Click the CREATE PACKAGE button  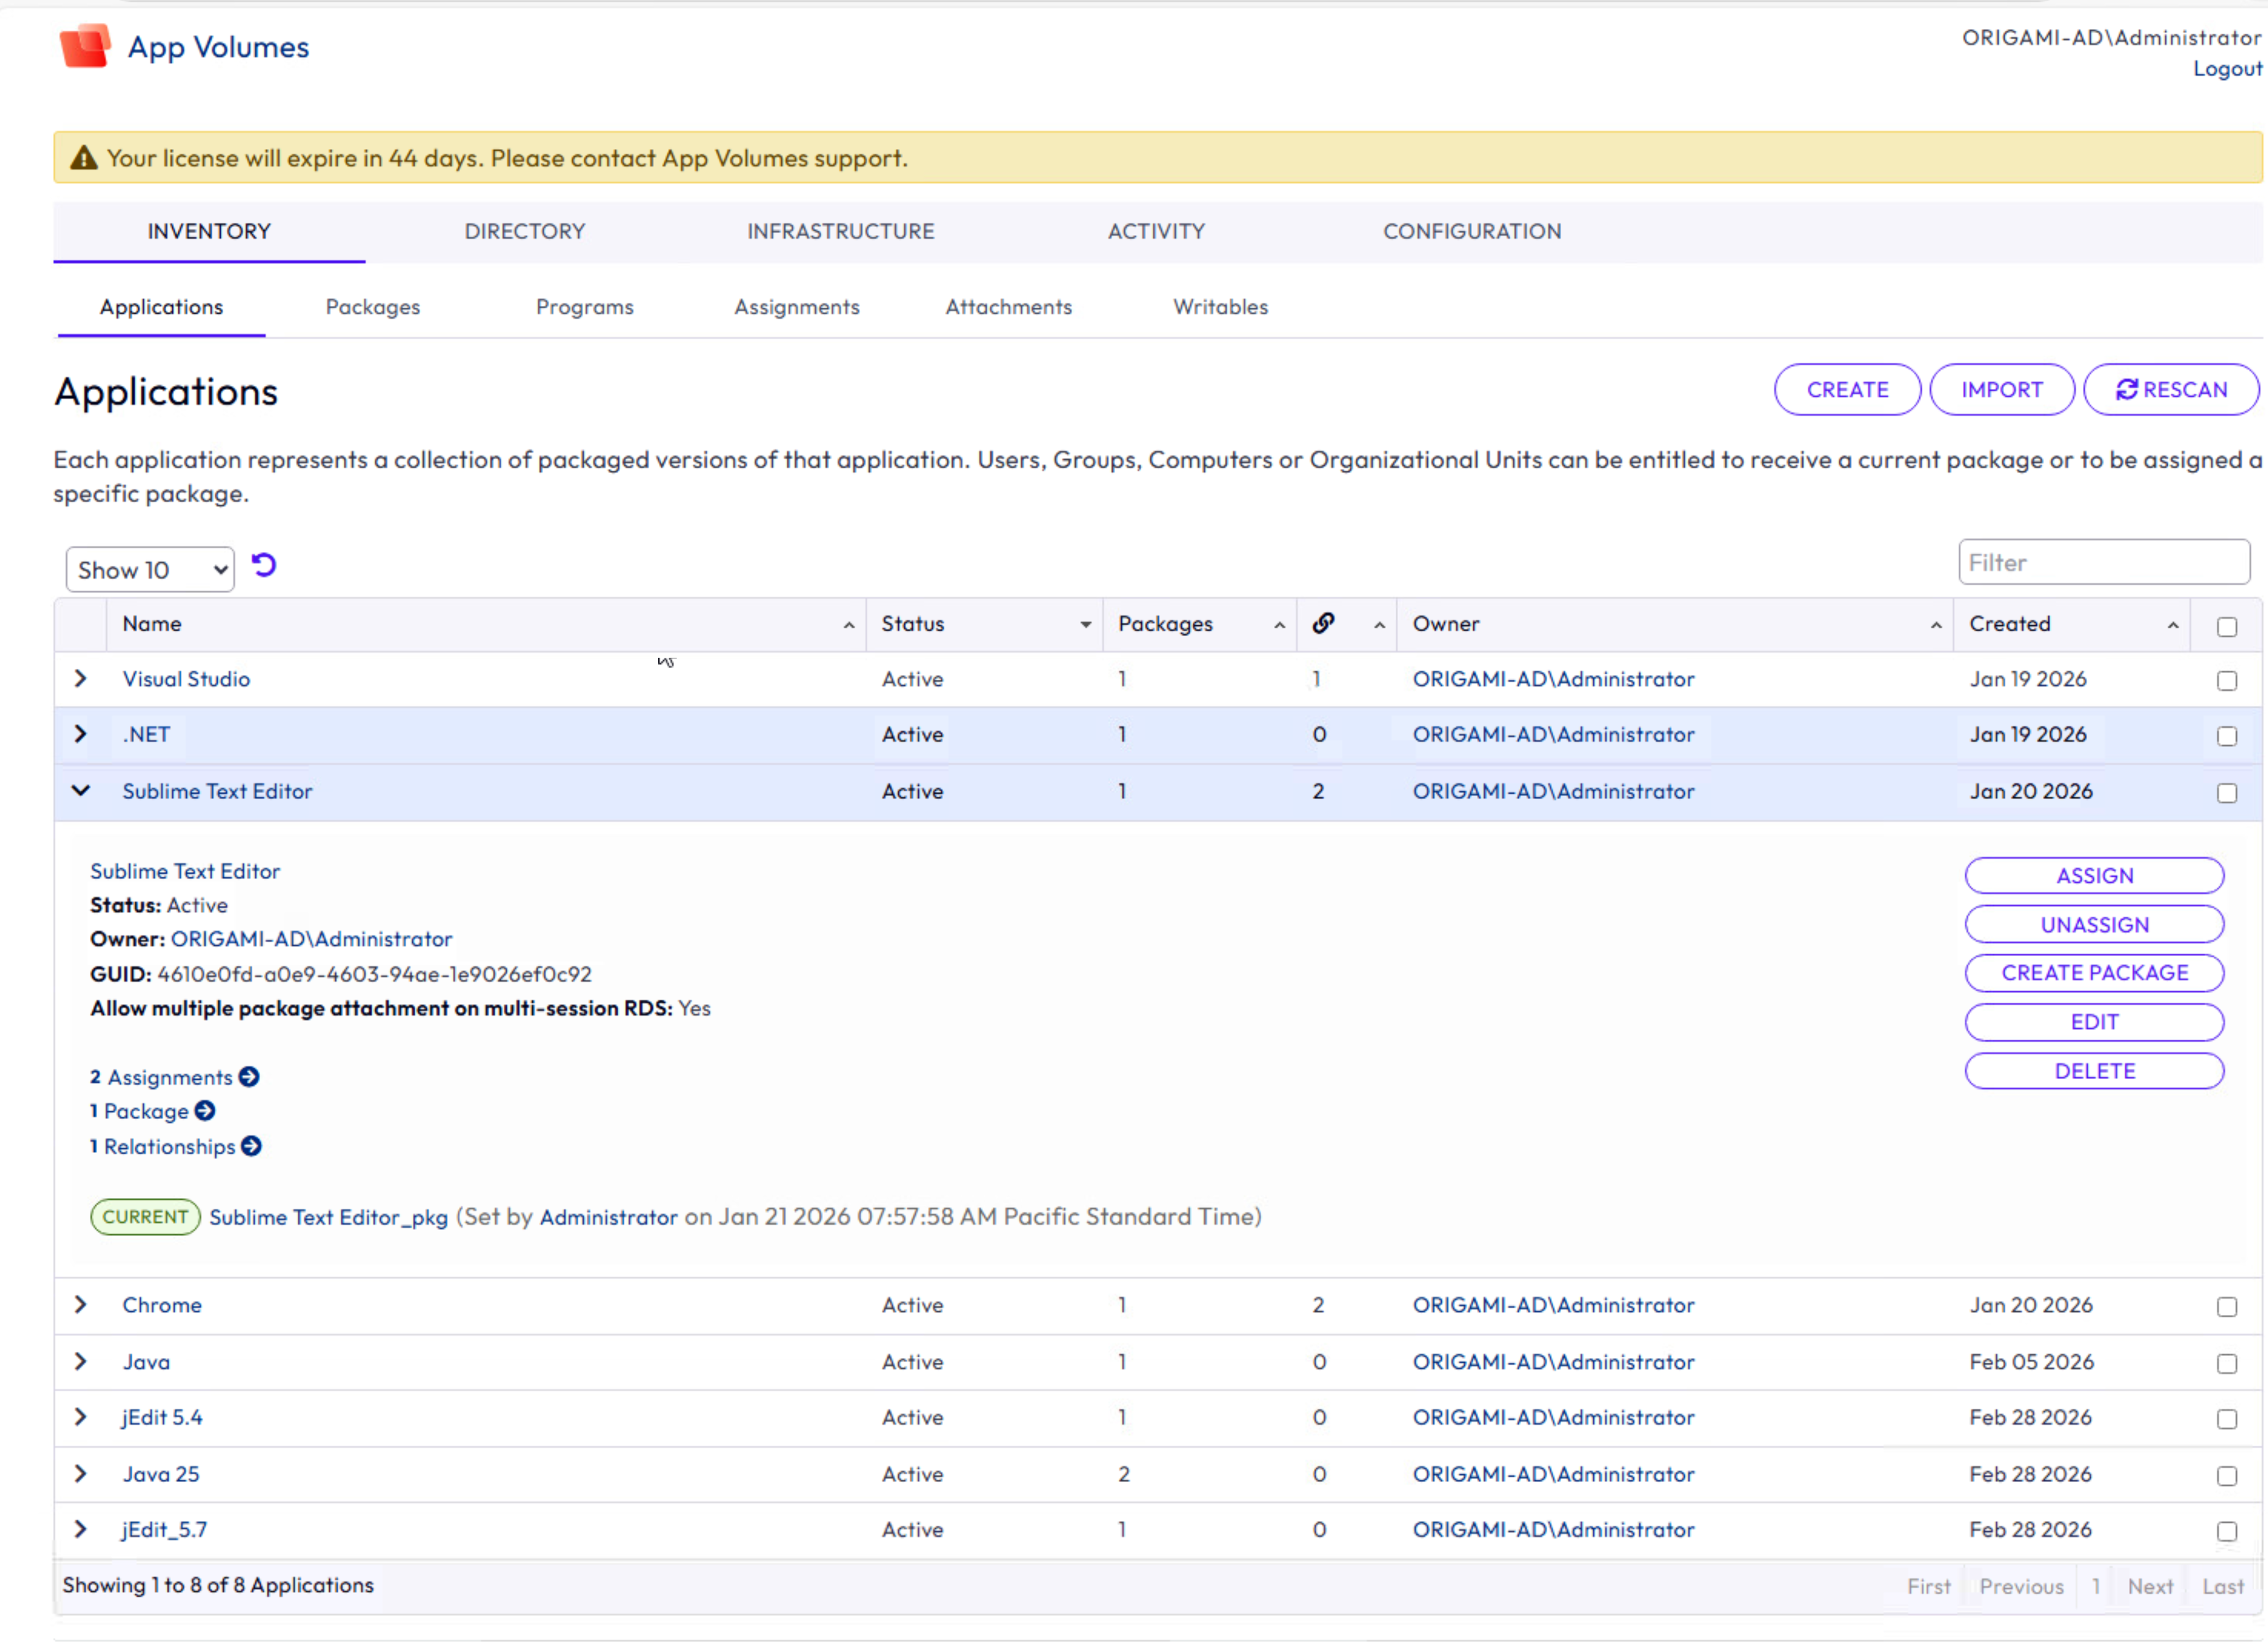(2094, 973)
